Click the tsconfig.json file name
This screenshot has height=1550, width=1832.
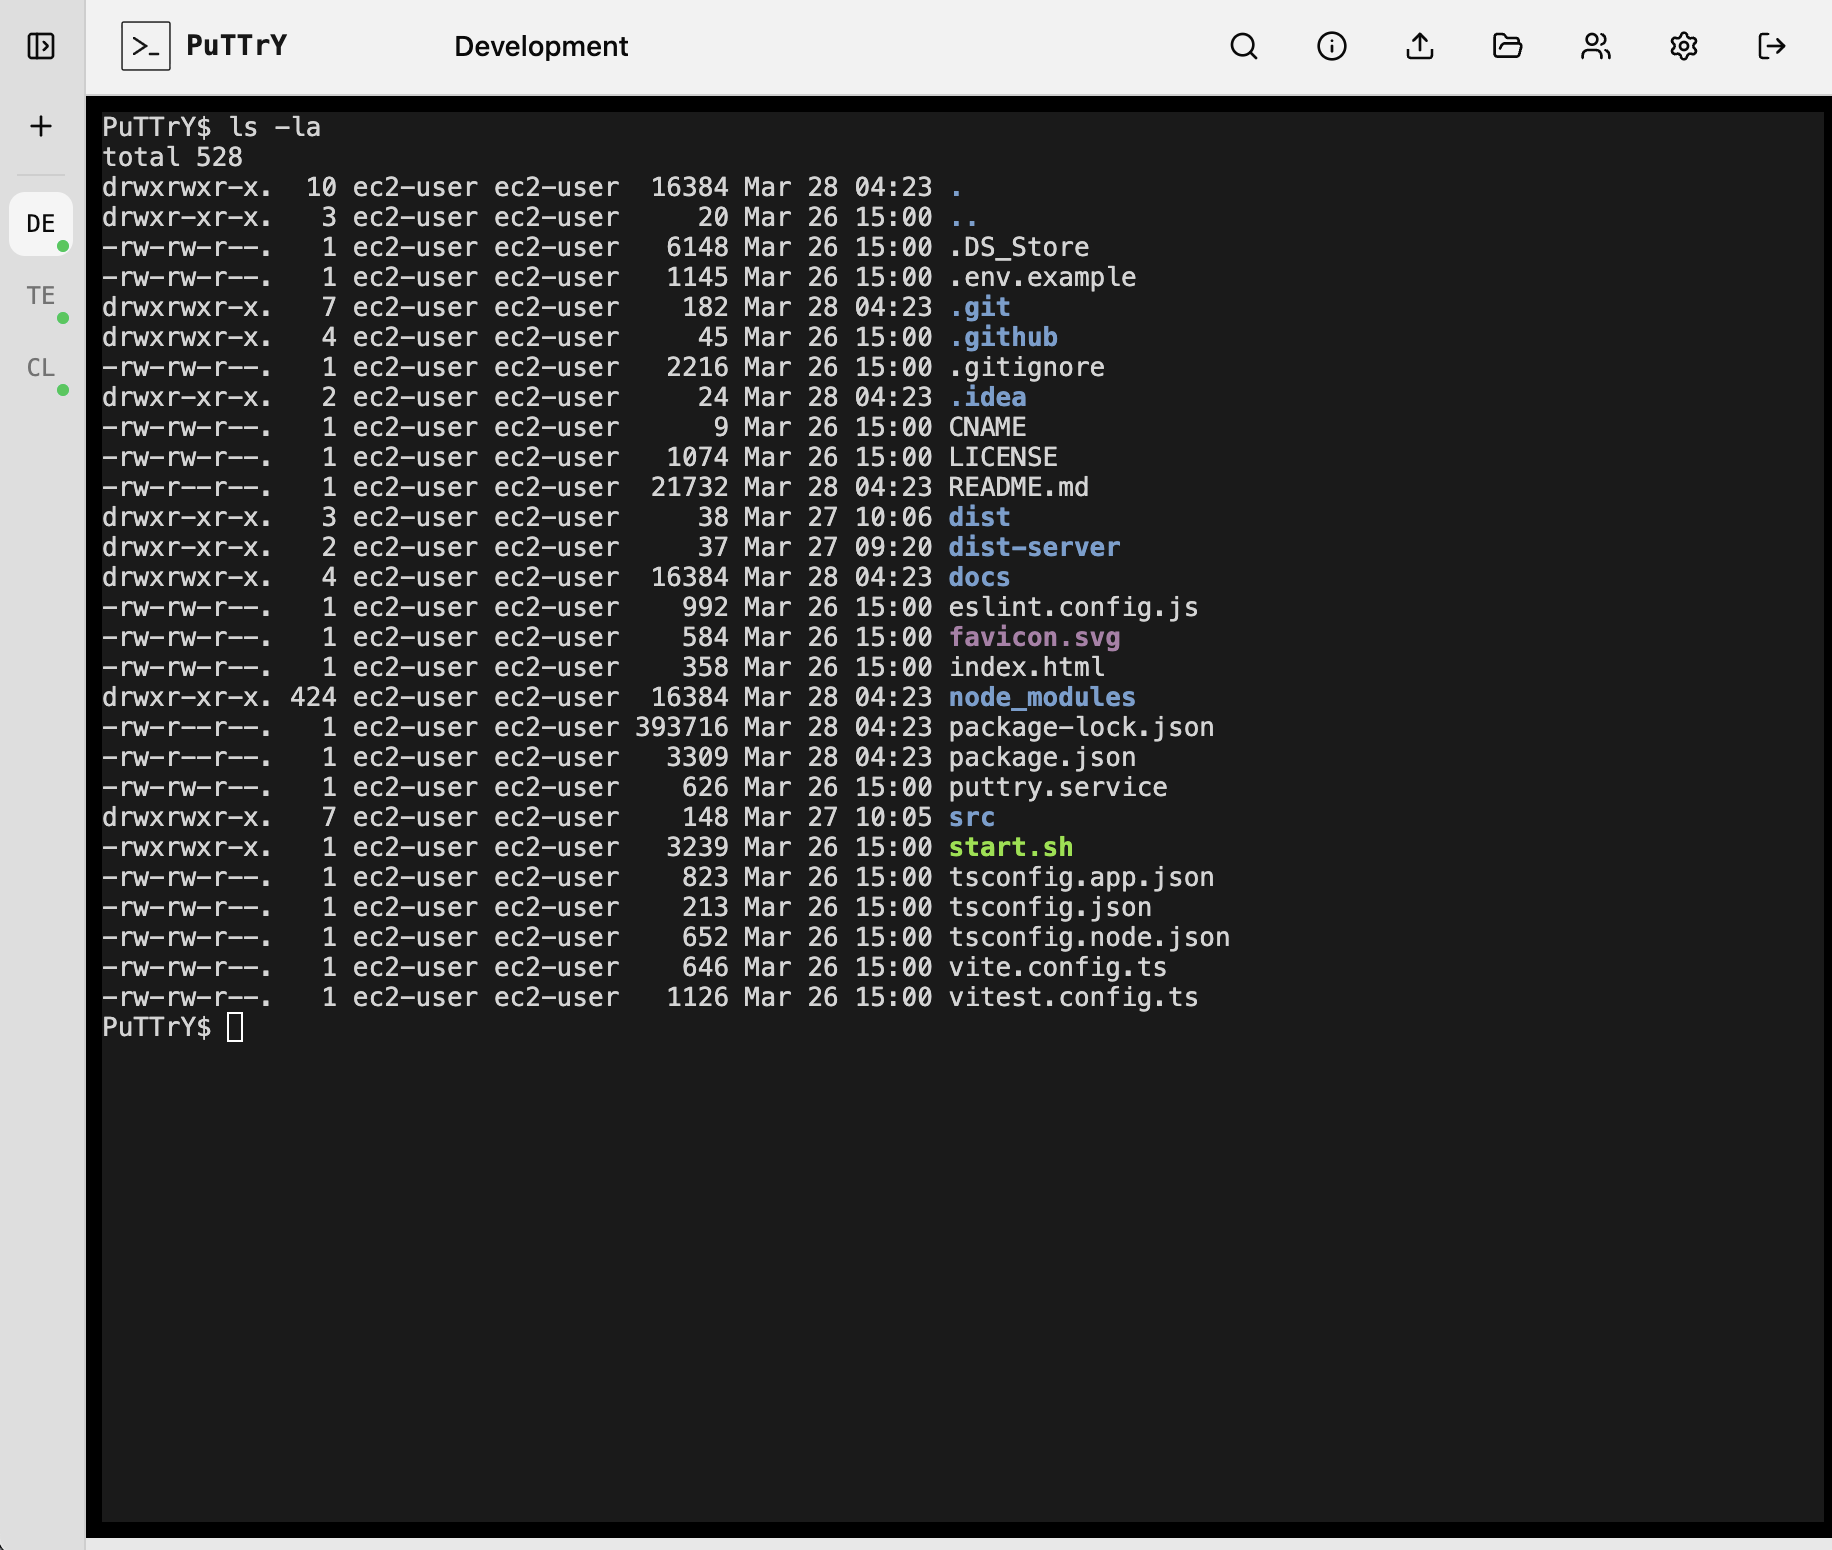1050,907
